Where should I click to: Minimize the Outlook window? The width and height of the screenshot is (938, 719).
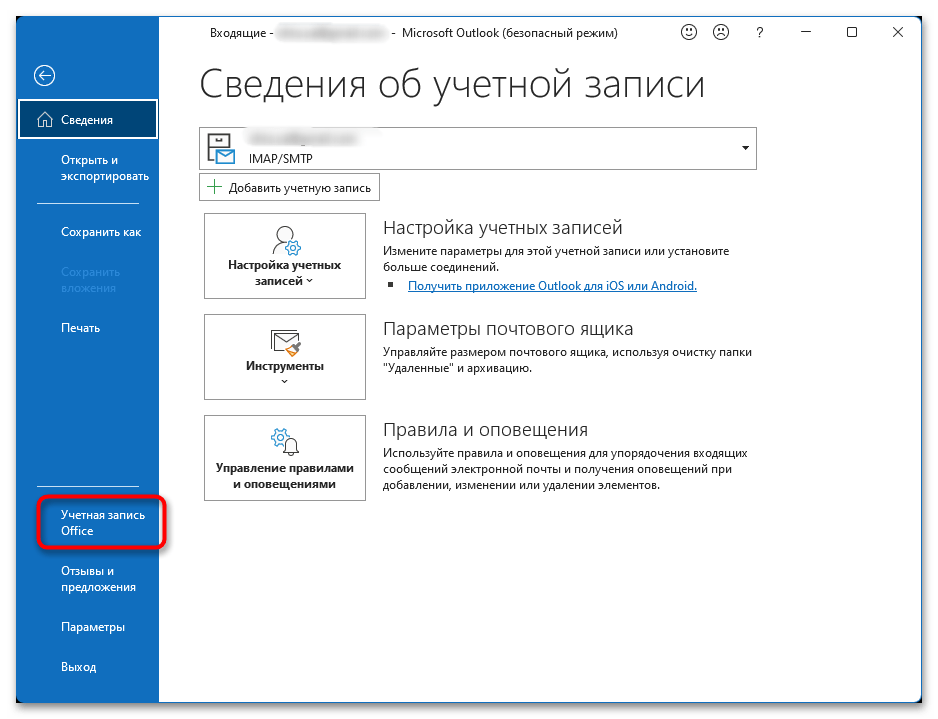806,32
